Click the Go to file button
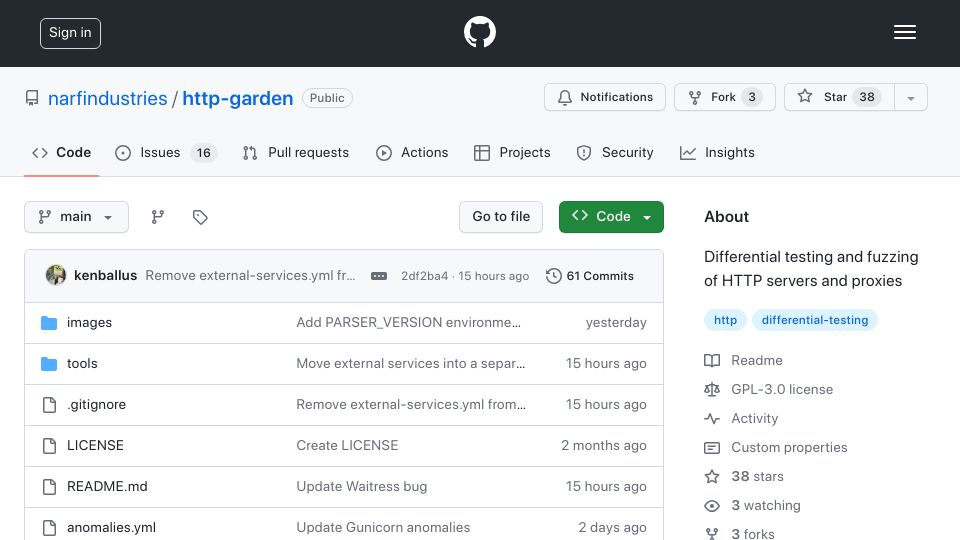960x540 pixels. click(x=501, y=217)
